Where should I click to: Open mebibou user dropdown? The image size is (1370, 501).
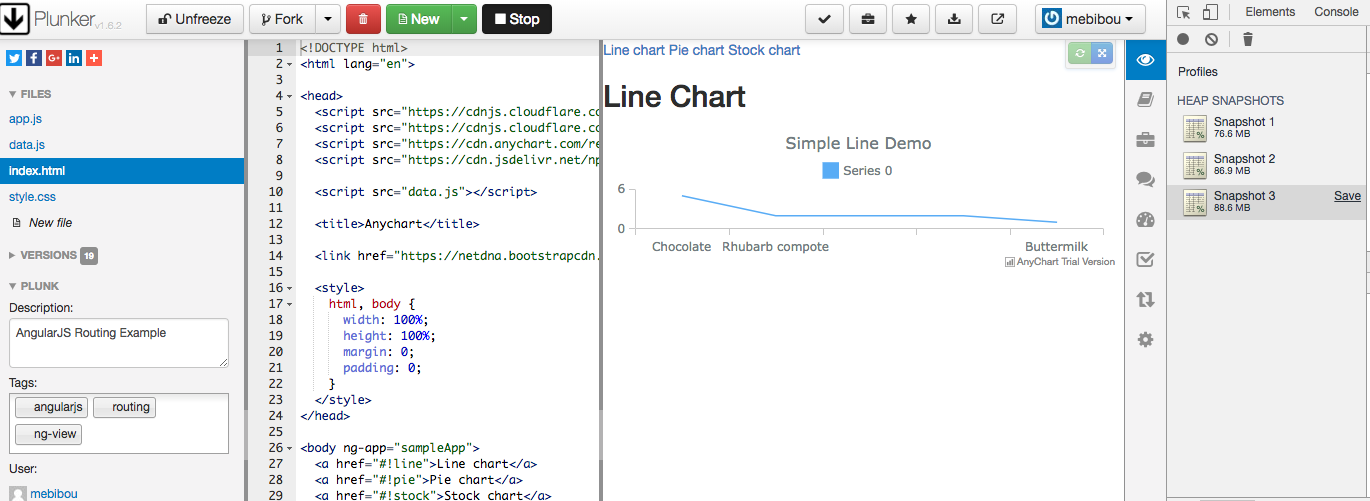[x=1090, y=19]
